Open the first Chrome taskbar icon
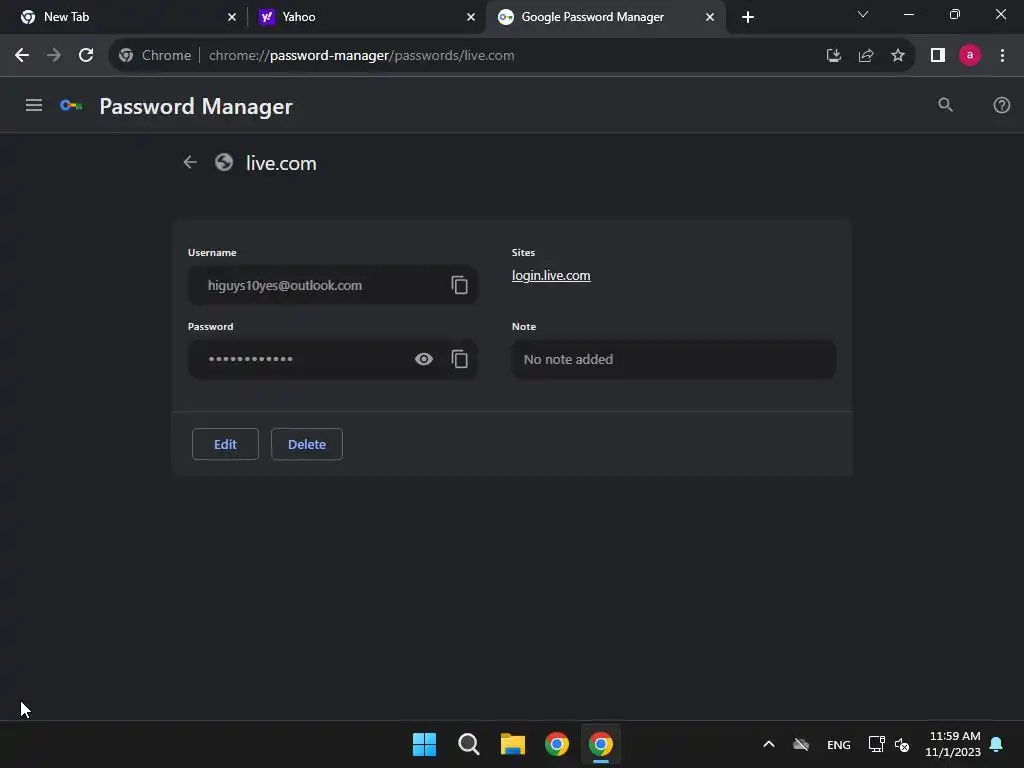1024x768 pixels. 557,744
